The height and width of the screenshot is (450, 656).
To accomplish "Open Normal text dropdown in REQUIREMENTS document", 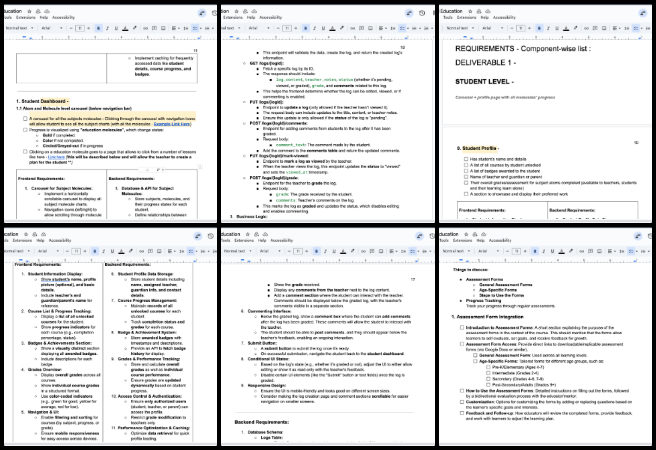I will click(460, 28).
